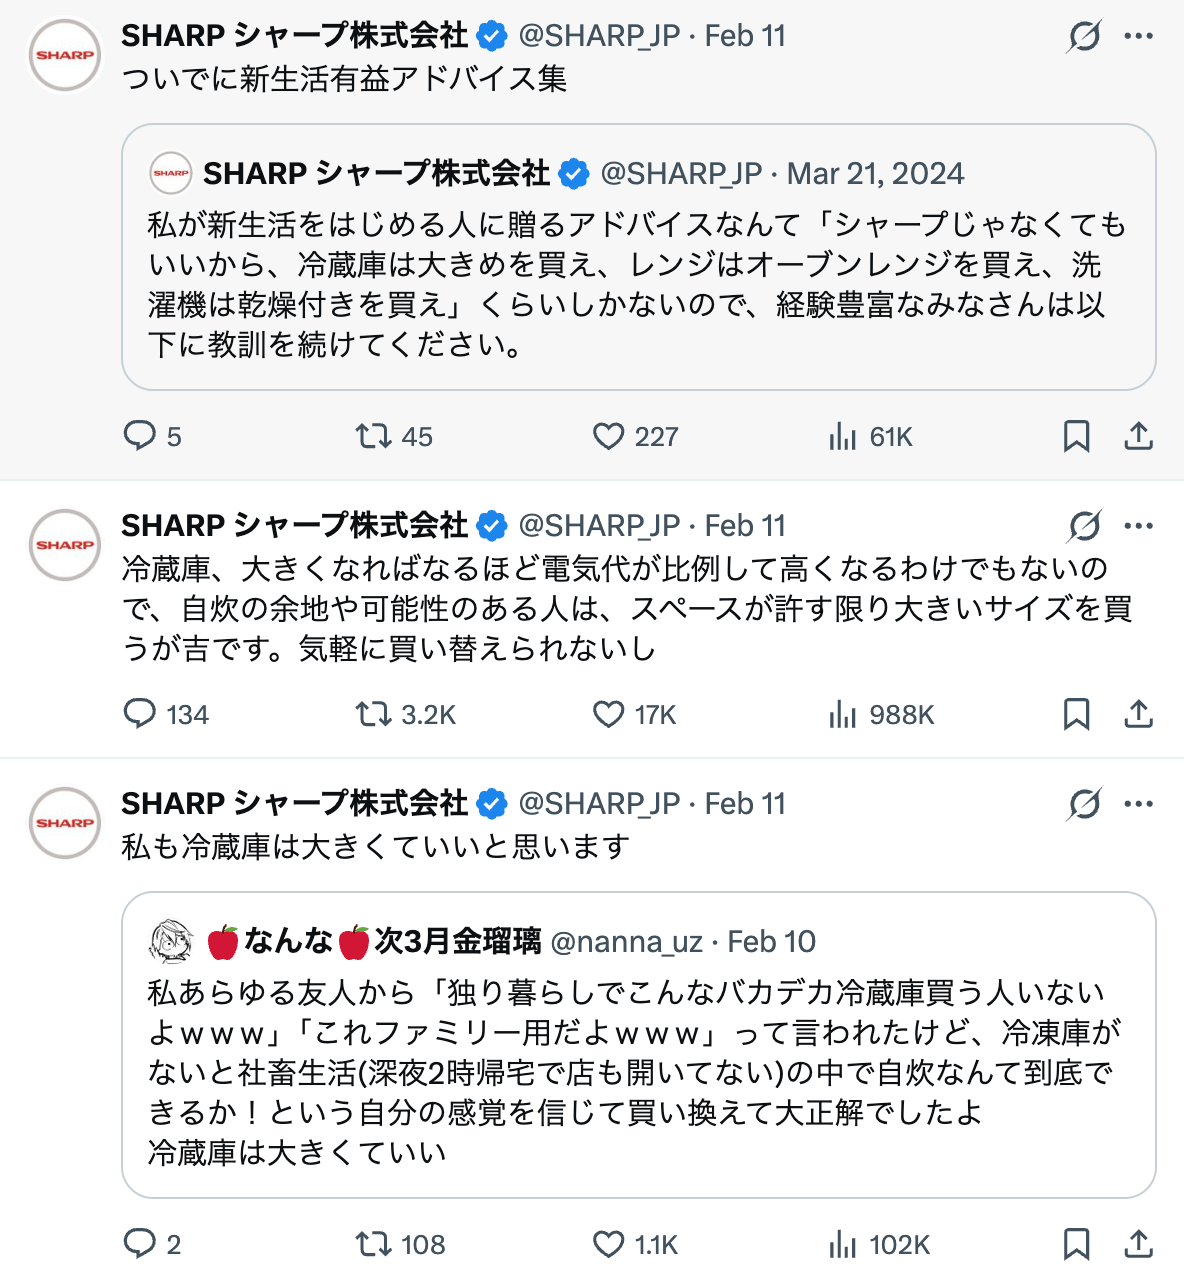Viewport: 1184px width, 1280px height.
Task: Click SHARP profile avatar on first tweet
Action: pyautogui.click(x=65, y=55)
